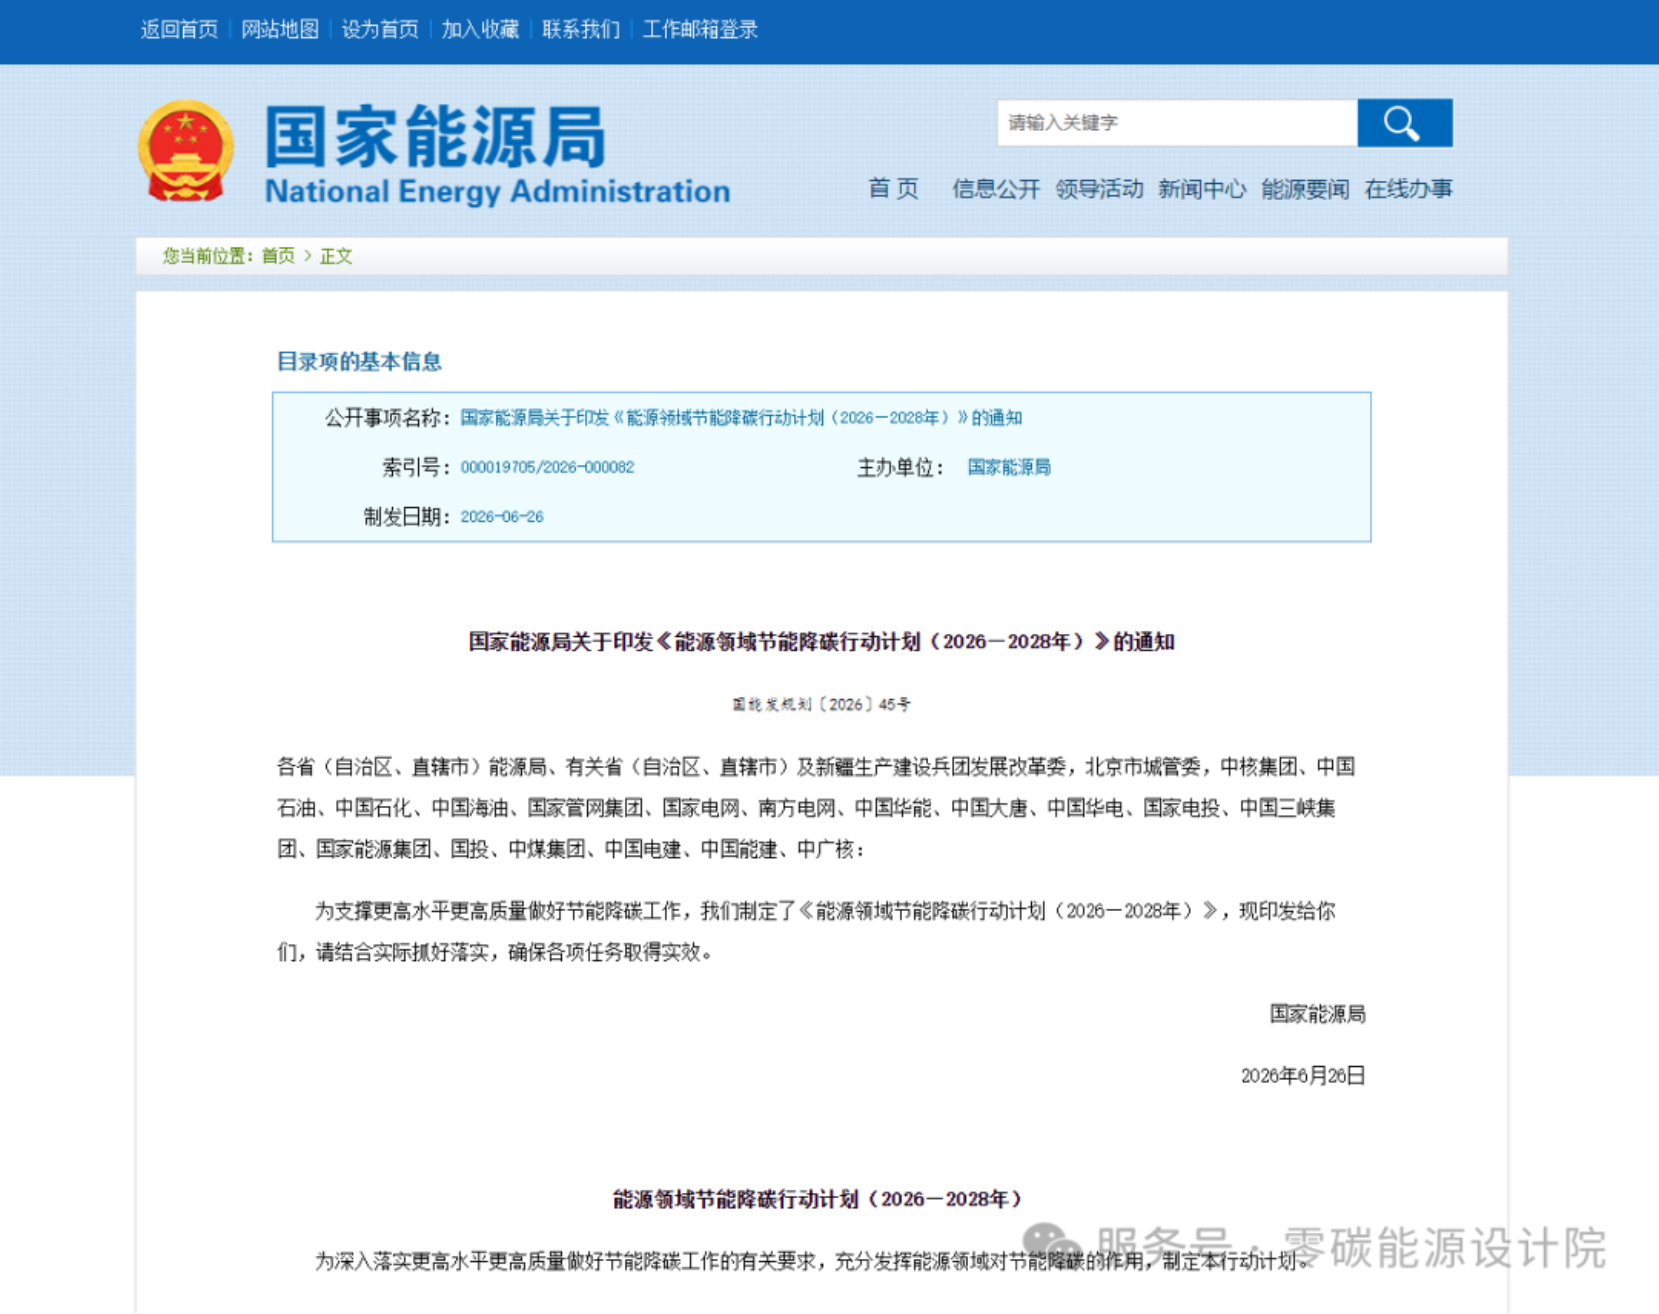Click 正文 in the breadcrumb path

tap(336, 256)
